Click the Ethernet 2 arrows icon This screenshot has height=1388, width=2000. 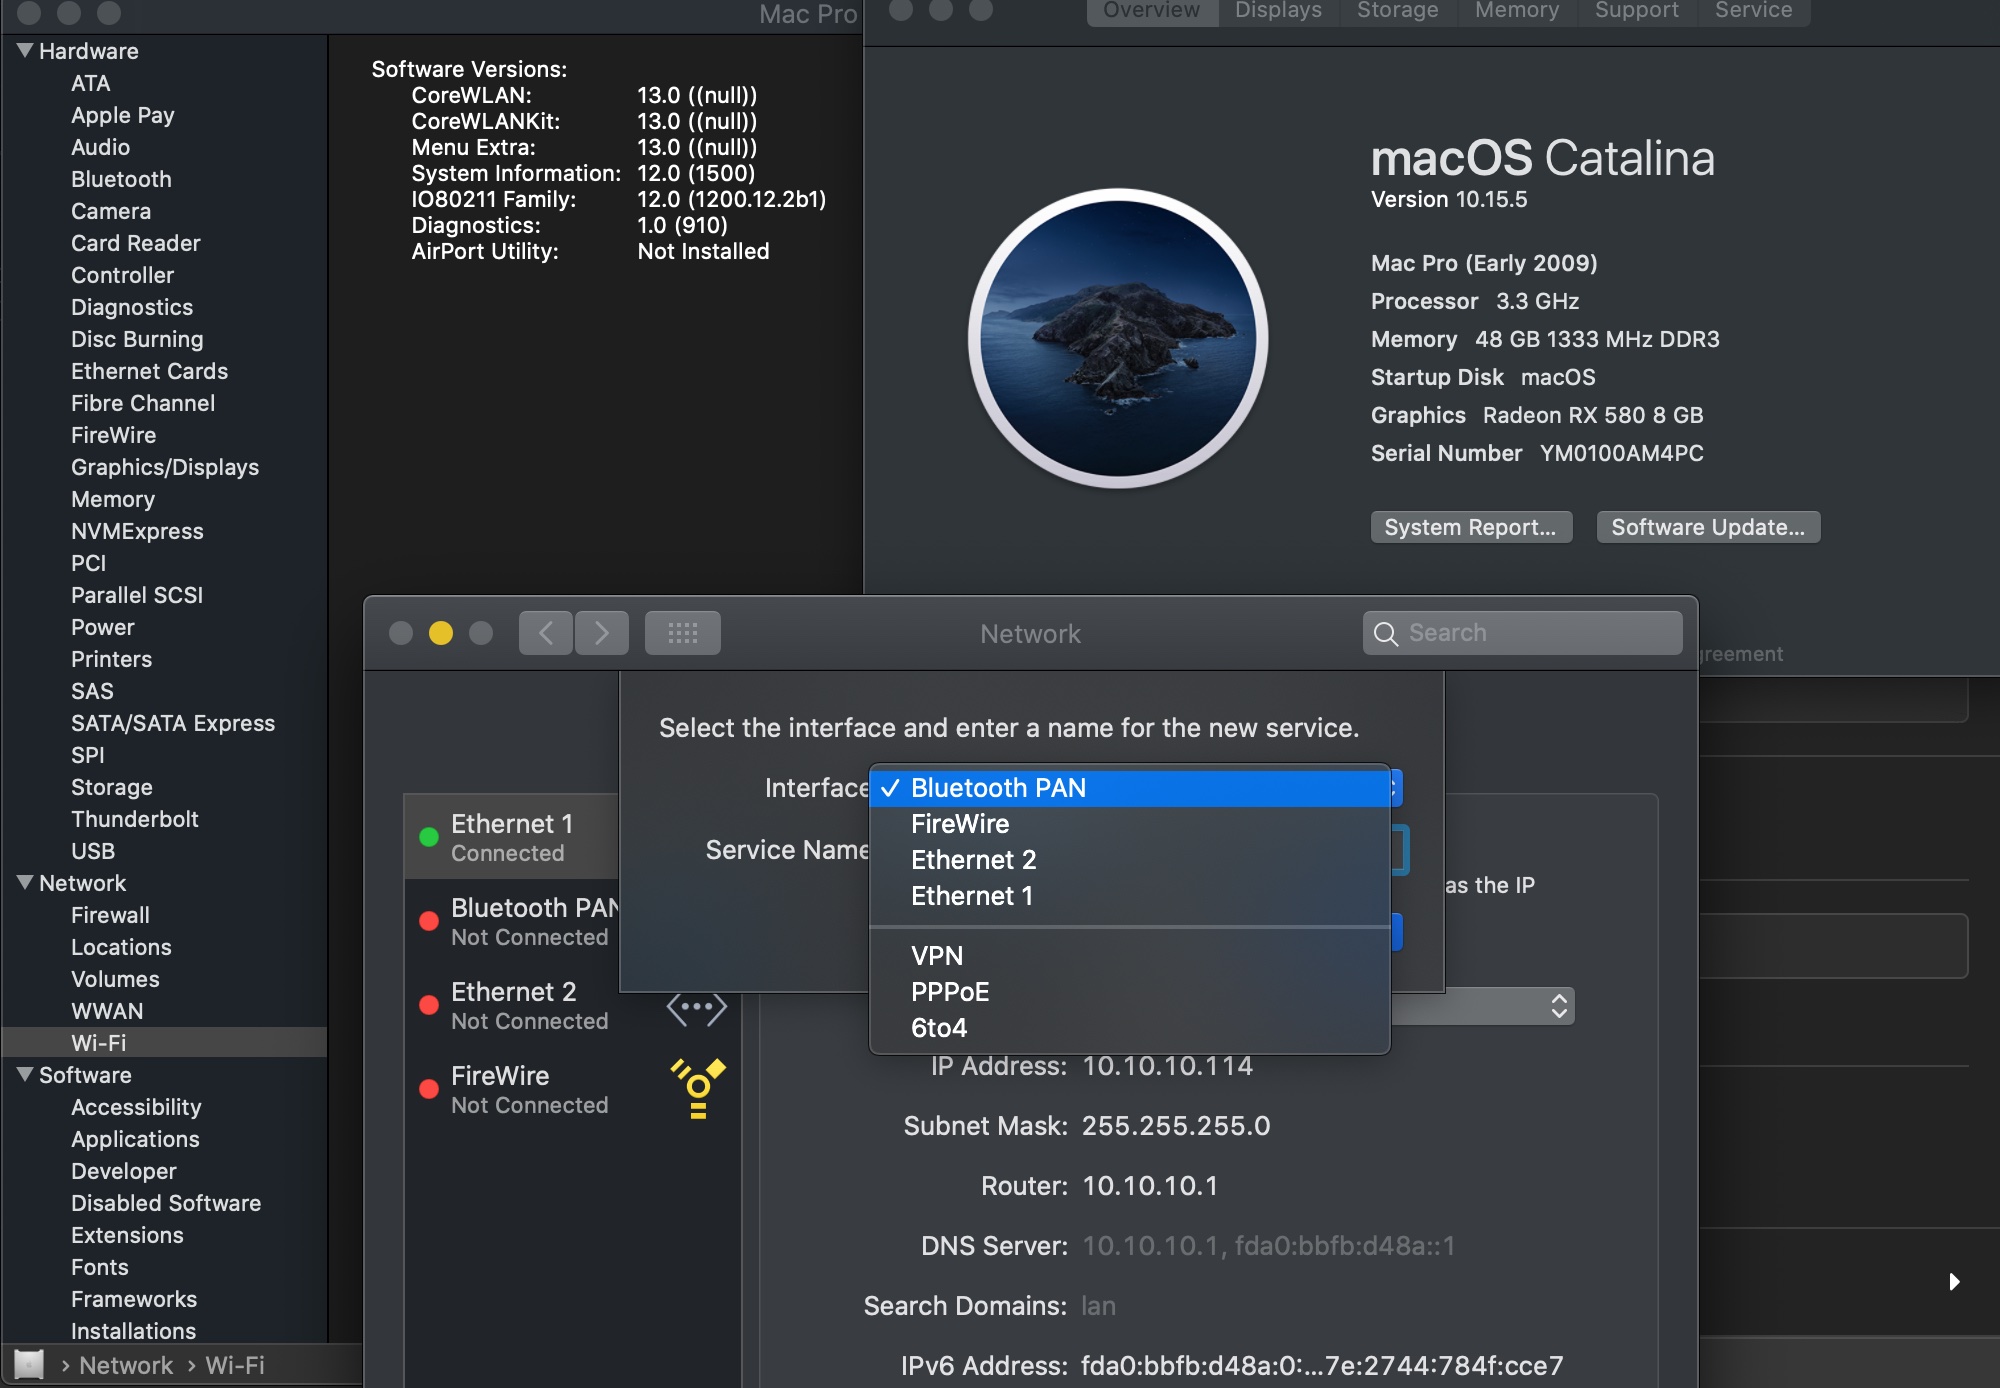tap(697, 1008)
